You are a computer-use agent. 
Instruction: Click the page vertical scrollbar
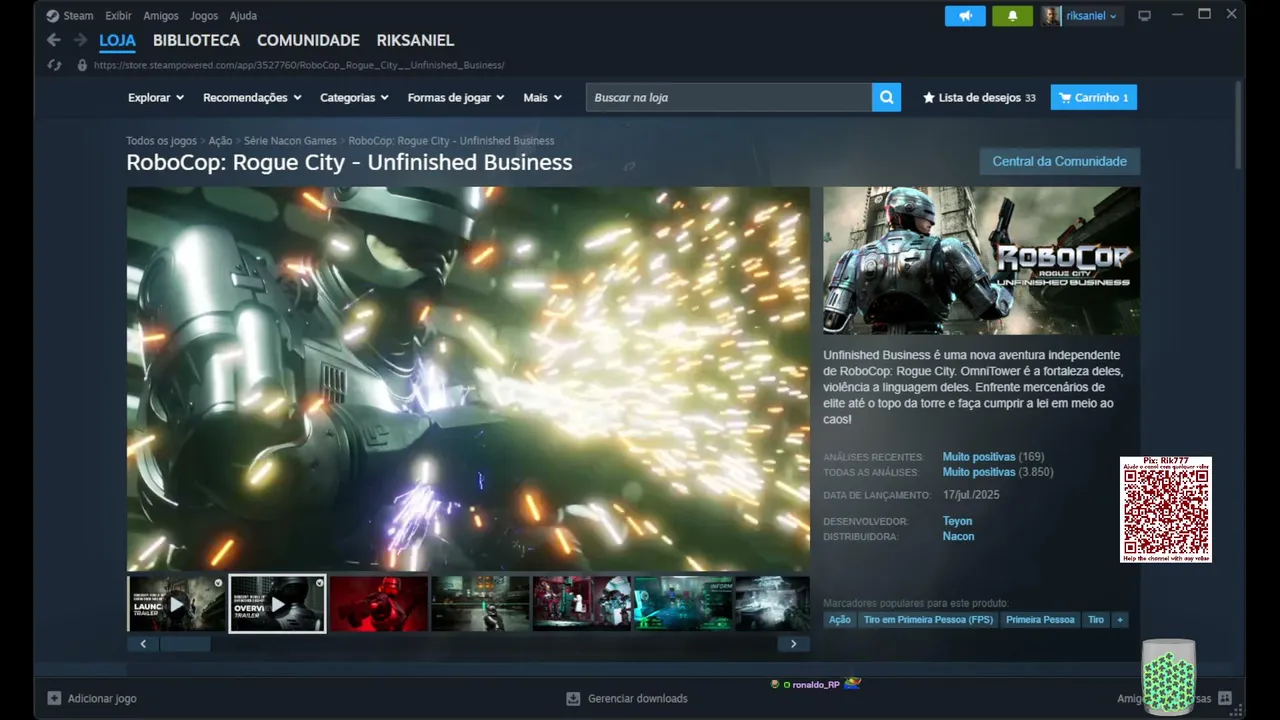point(1239,125)
